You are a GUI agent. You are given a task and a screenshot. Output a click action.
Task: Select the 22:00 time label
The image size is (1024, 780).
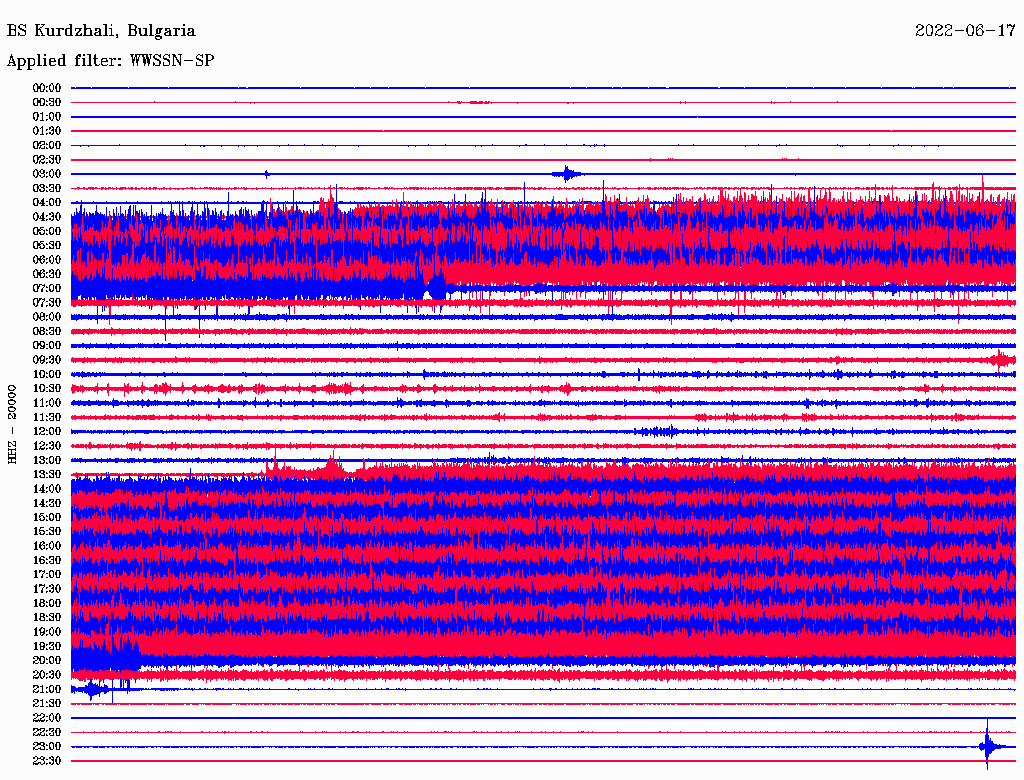click(x=47, y=718)
